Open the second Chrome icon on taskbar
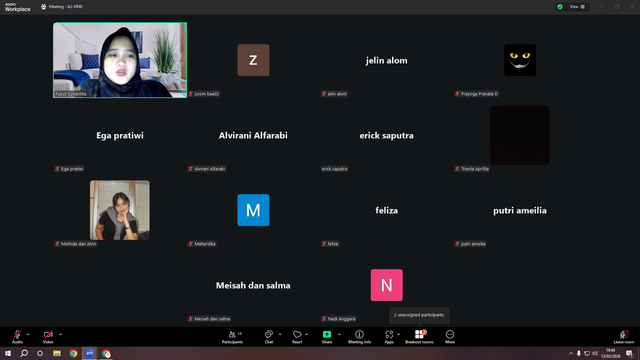This screenshot has height=360, width=640. pyautogui.click(x=106, y=353)
